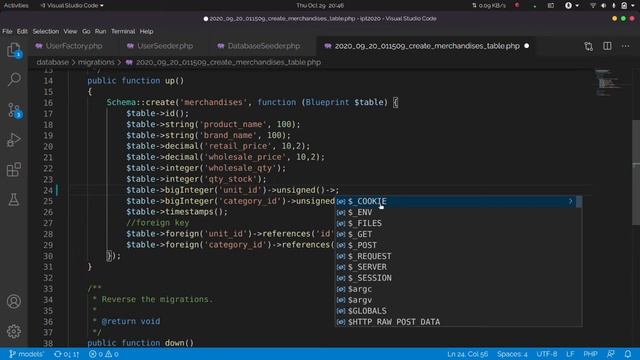Screen dimensions: 640x360
Task: Select the $_GET suggestion
Action: (458, 234)
